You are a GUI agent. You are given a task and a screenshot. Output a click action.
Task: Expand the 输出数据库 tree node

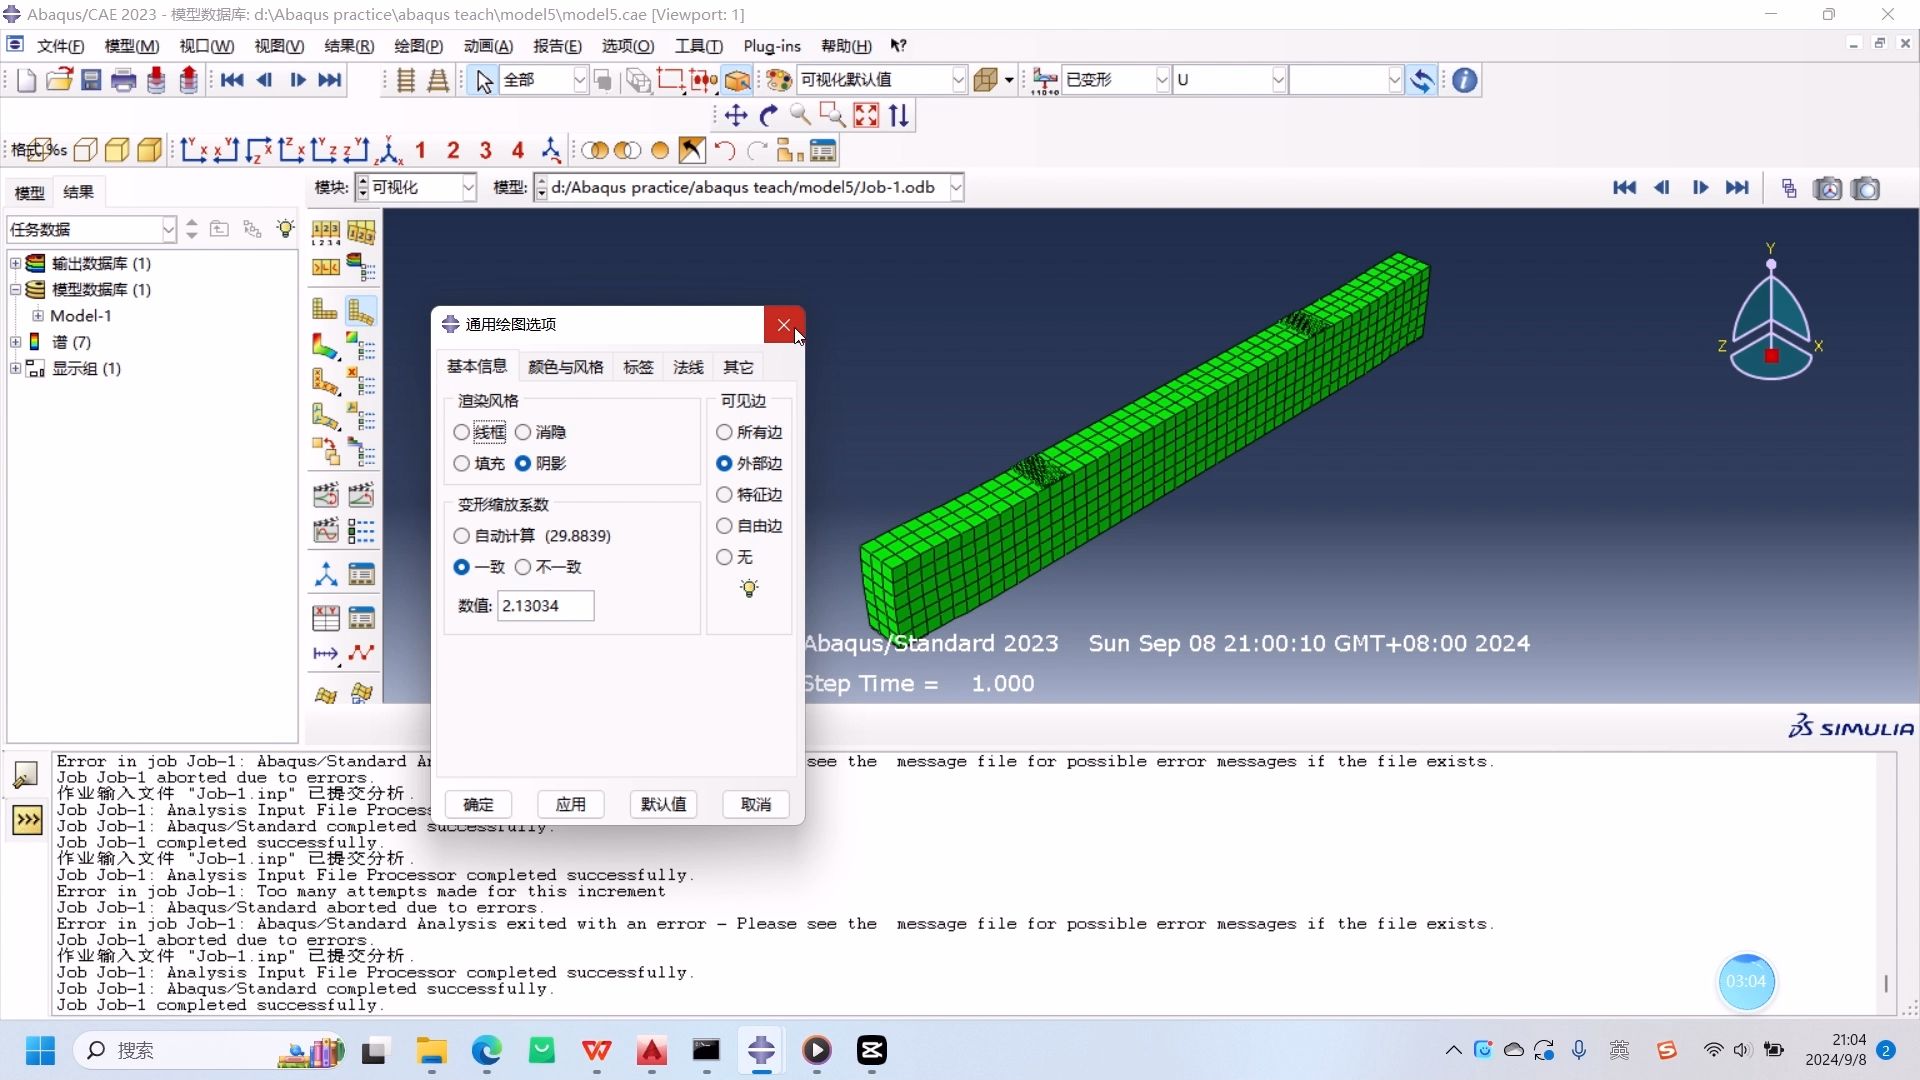(x=15, y=264)
